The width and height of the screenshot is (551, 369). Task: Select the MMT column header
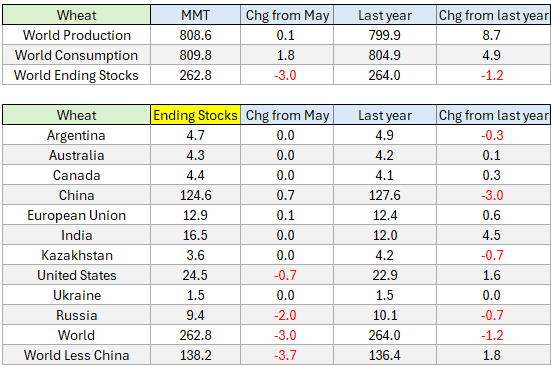[x=195, y=15]
